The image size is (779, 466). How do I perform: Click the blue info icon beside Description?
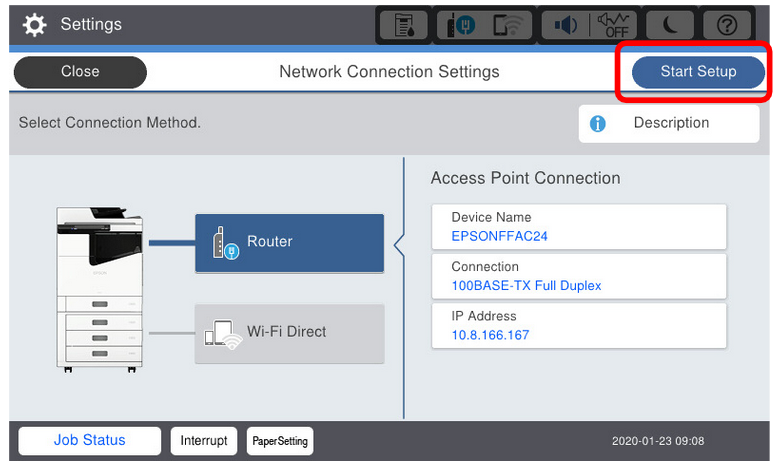598,123
